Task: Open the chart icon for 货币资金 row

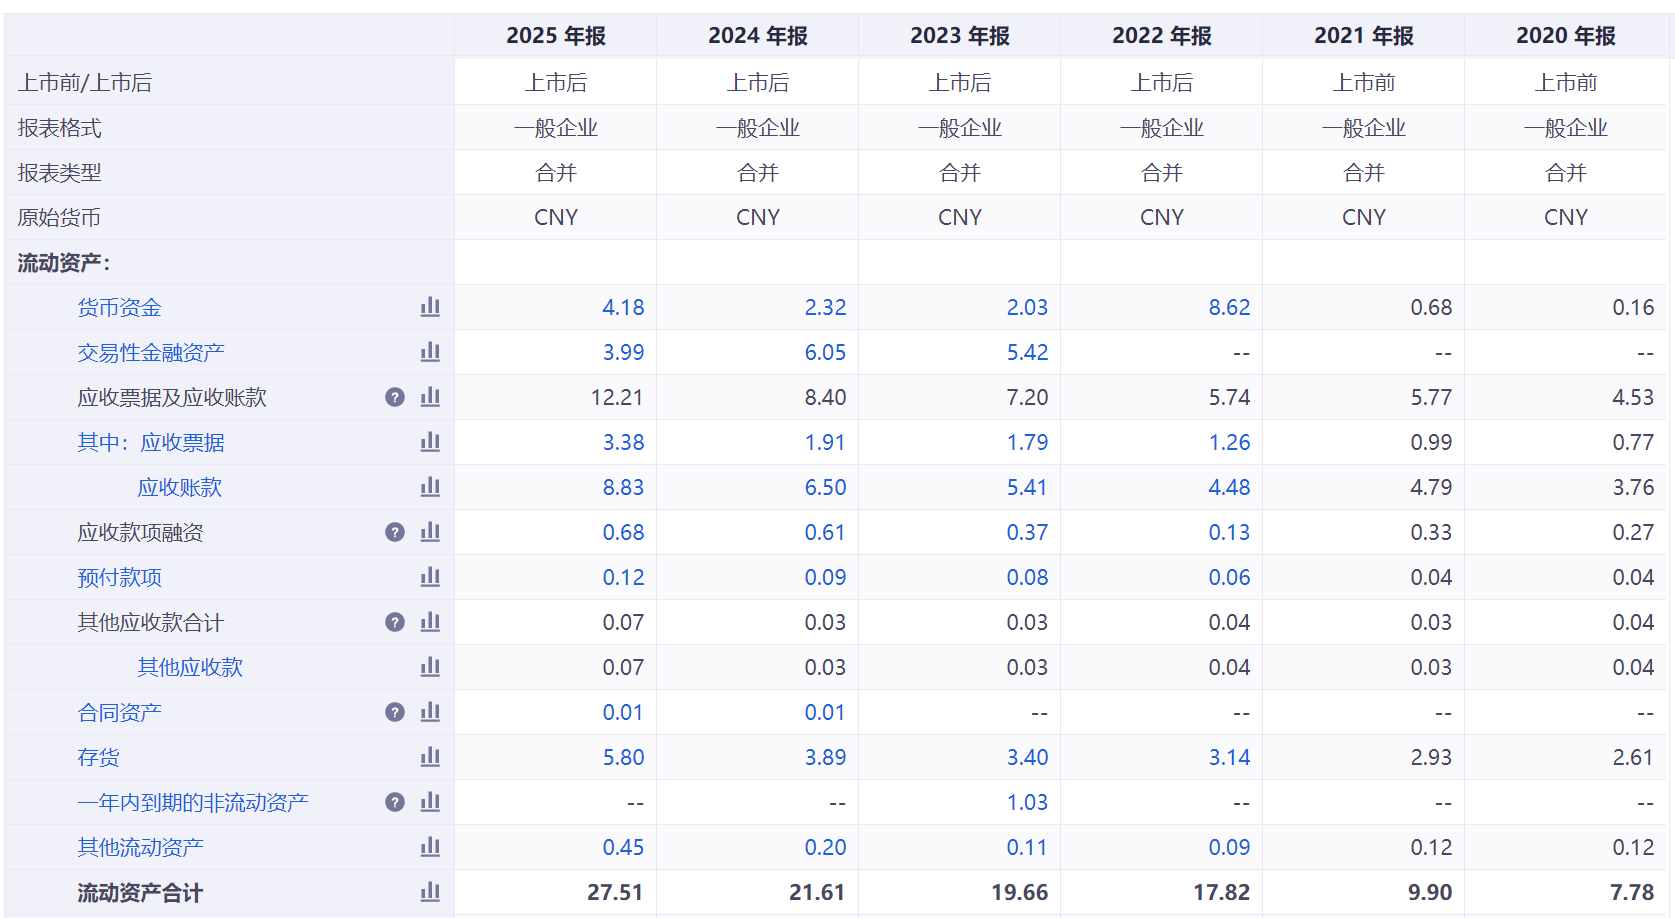Action: [430, 307]
